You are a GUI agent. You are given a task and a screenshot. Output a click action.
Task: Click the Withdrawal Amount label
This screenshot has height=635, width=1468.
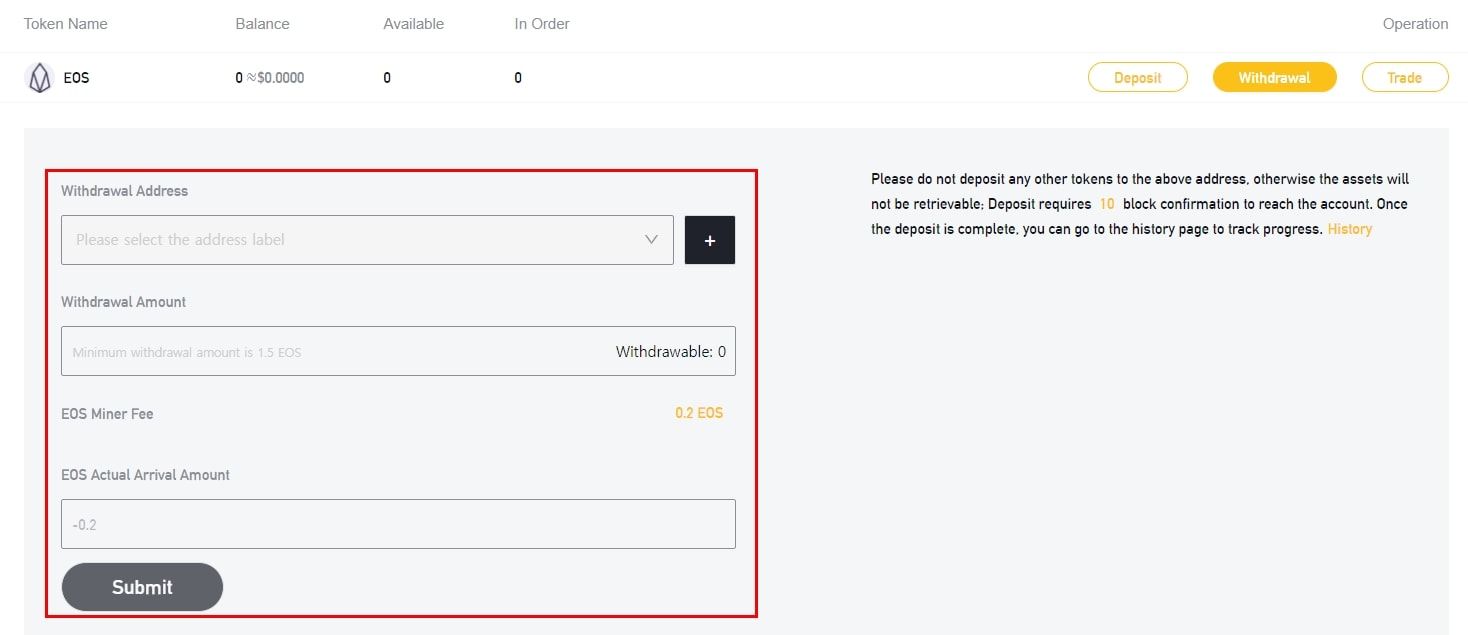[124, 302]
